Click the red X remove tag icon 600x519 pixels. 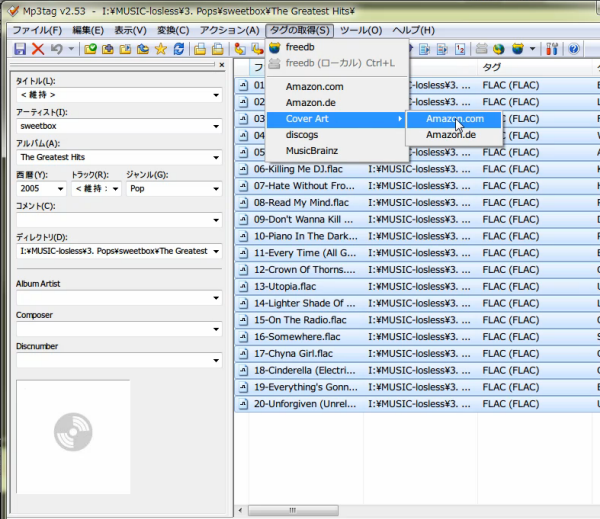point(38,49)
